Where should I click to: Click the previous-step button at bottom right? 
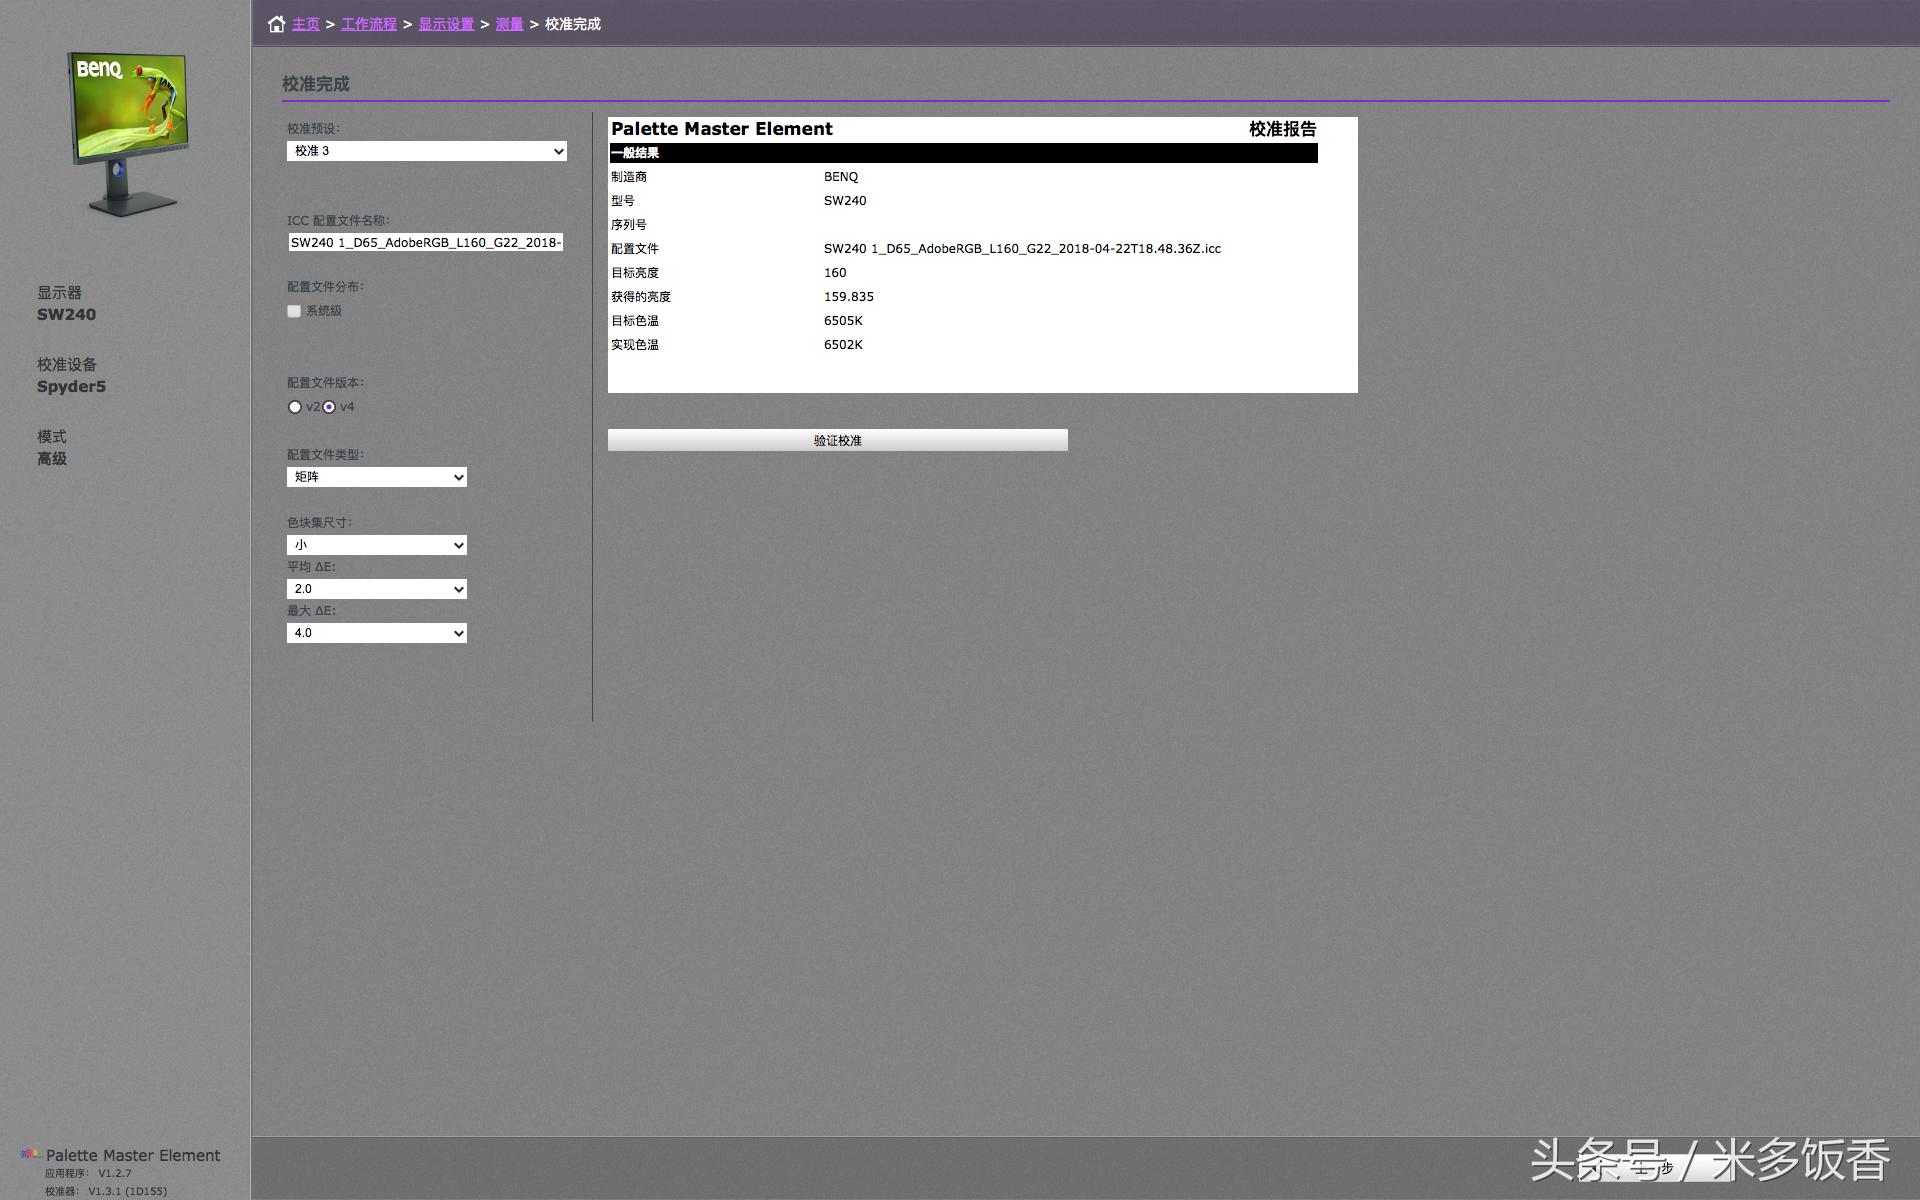coord(1655,1168)
